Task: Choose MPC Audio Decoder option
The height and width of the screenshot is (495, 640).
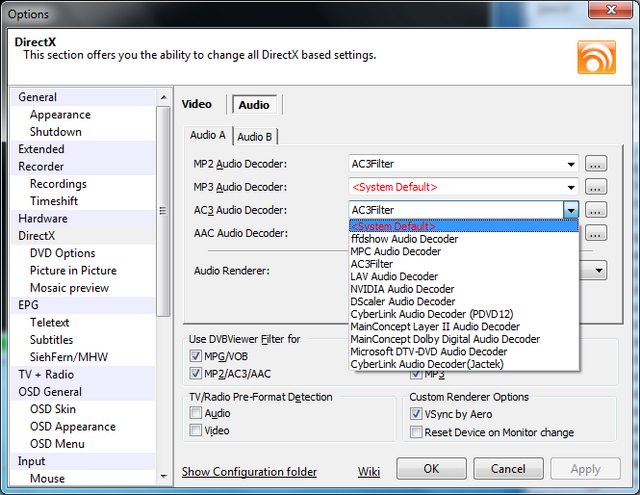Action: [464, 251]
